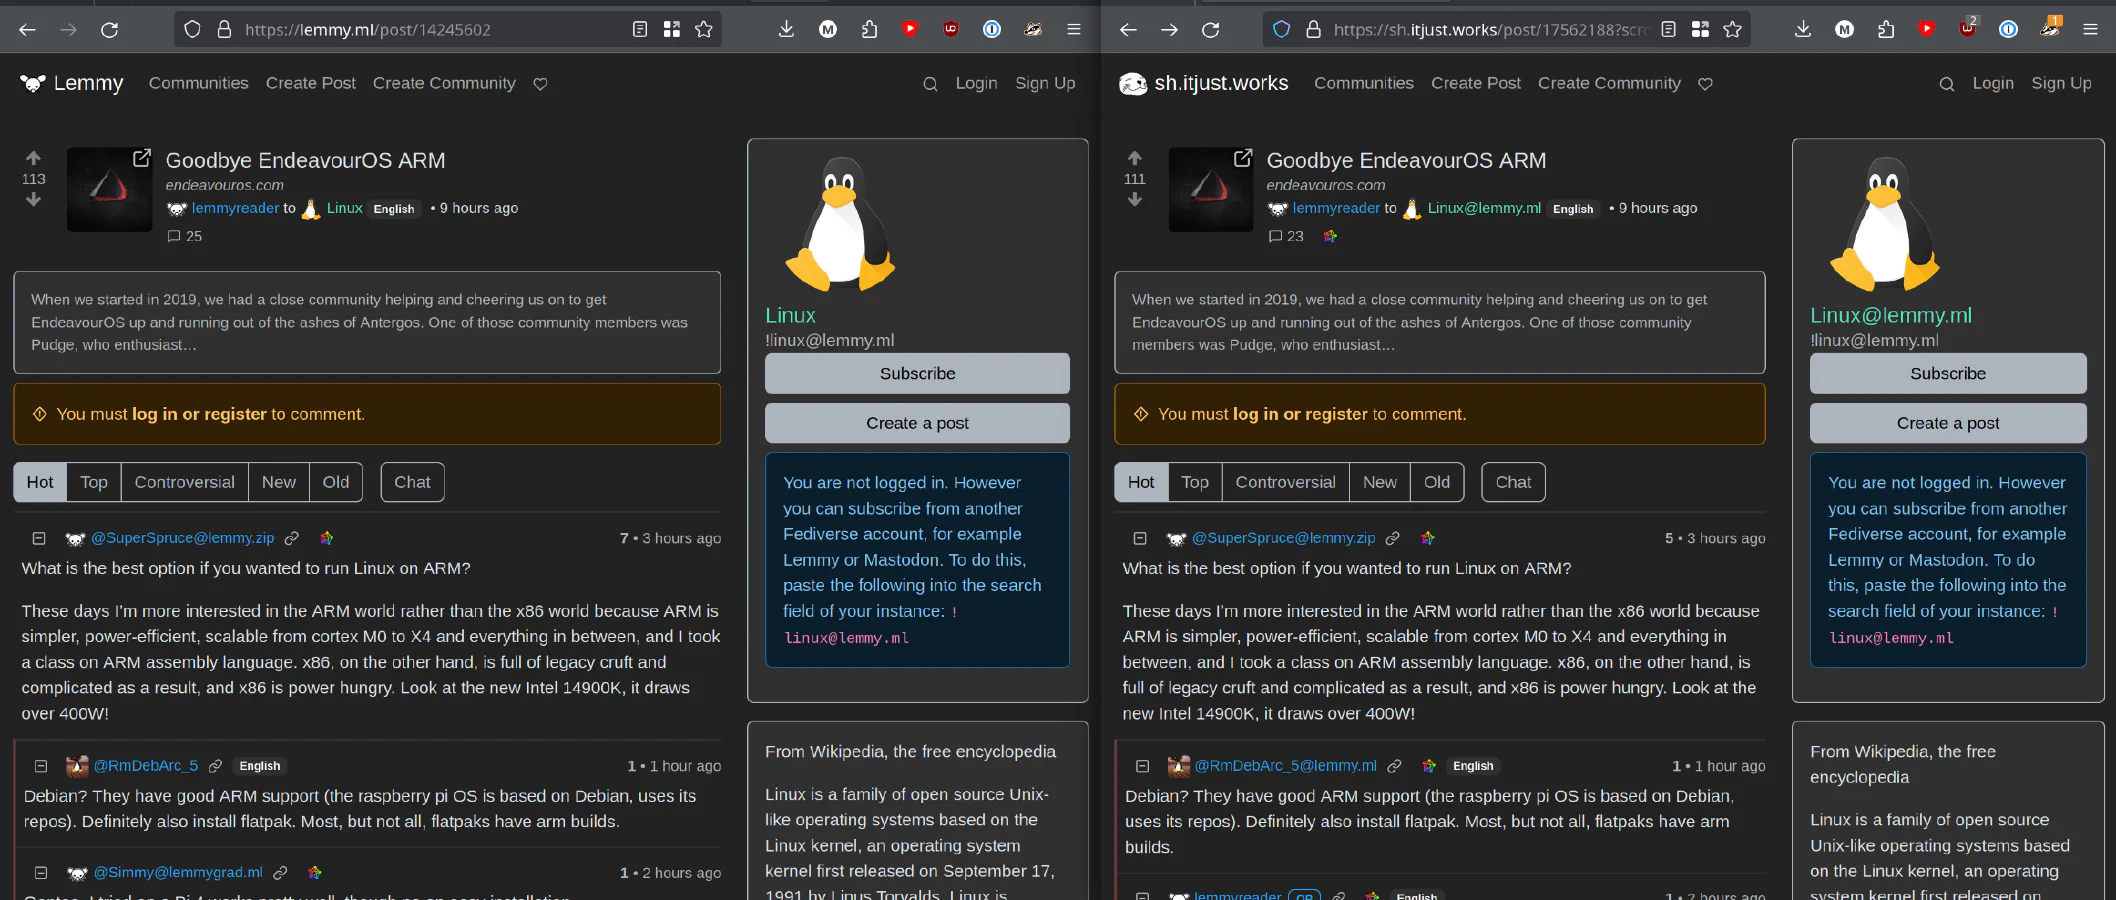Upvote the Goodbye EndeavourOS ARM post
Image resolution: width=2116 pixels, height=900 pixels.
[33, 157]
